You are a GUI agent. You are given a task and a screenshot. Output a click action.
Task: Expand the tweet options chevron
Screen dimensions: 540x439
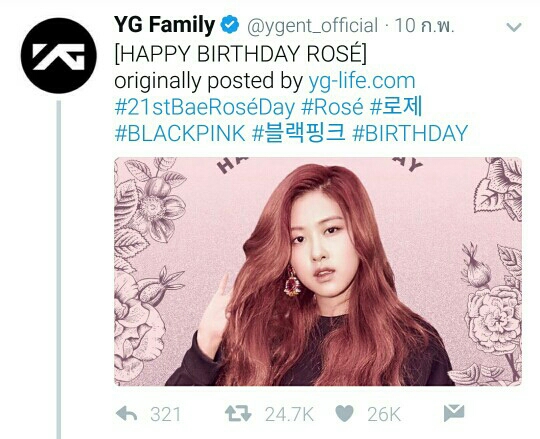point(514,27)
